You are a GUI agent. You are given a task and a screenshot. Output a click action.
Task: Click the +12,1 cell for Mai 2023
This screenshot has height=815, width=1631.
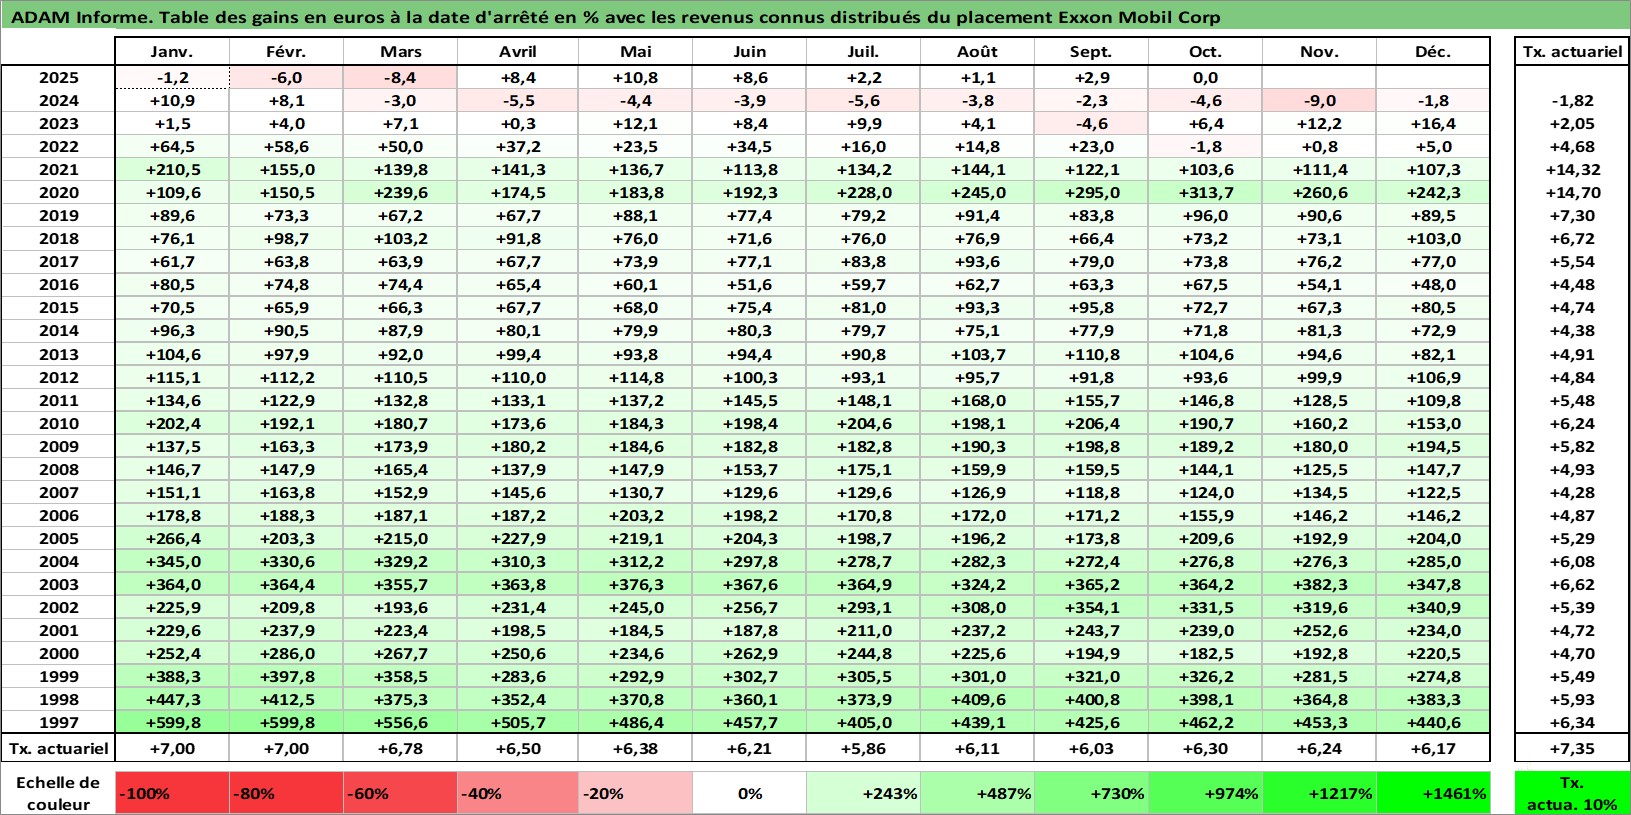coord(635,123)
